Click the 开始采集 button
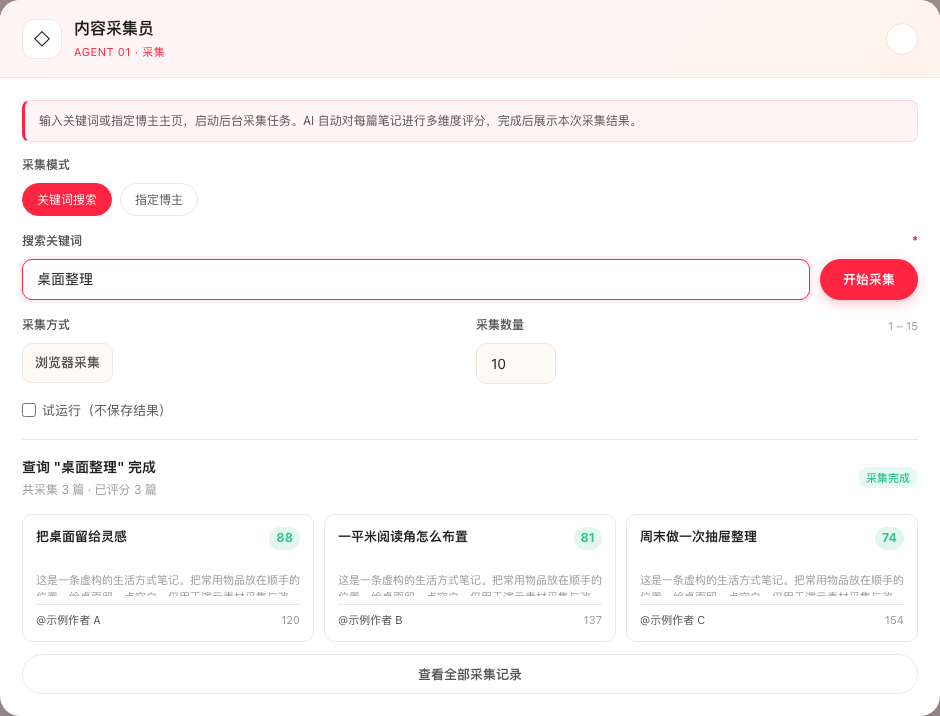The height and width of the screenshot is (716, 940). click(869, 279)
